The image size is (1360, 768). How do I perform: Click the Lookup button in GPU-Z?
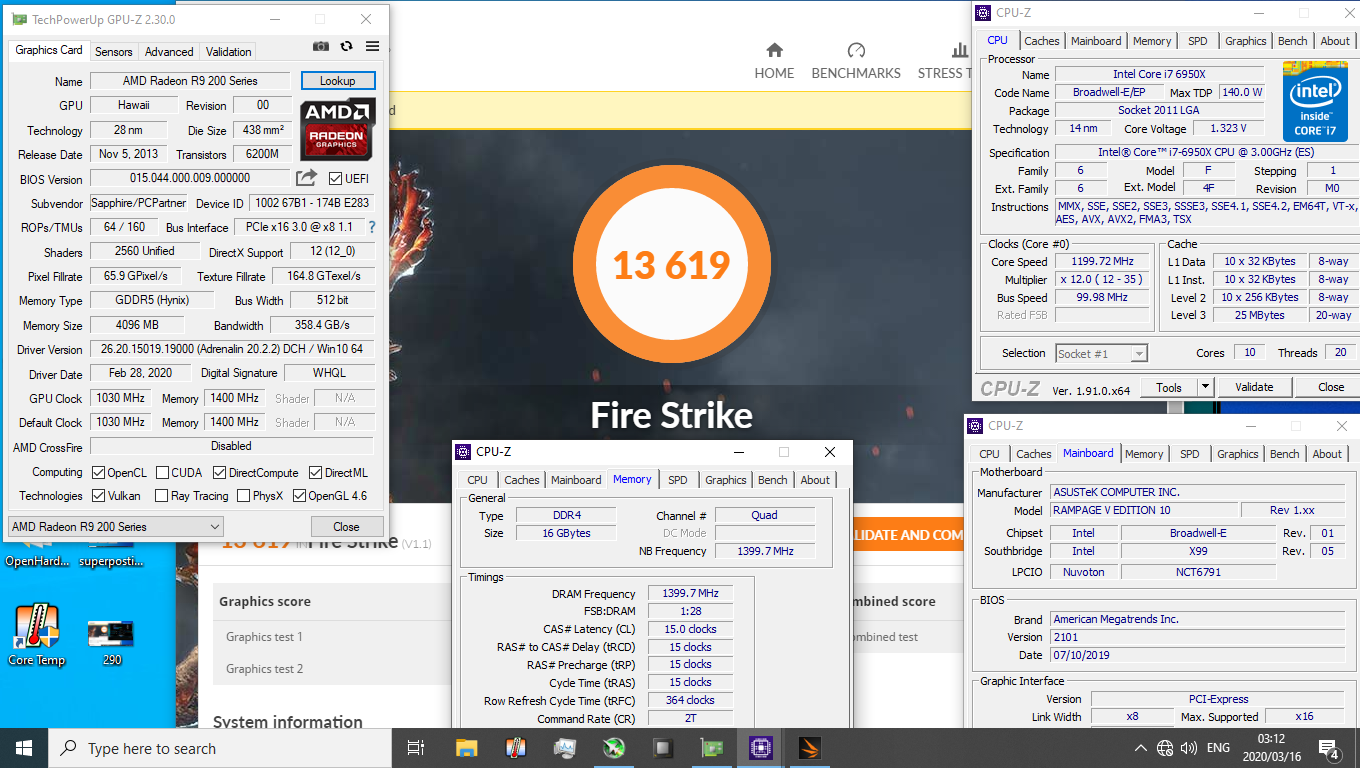[x=337, y=81]
